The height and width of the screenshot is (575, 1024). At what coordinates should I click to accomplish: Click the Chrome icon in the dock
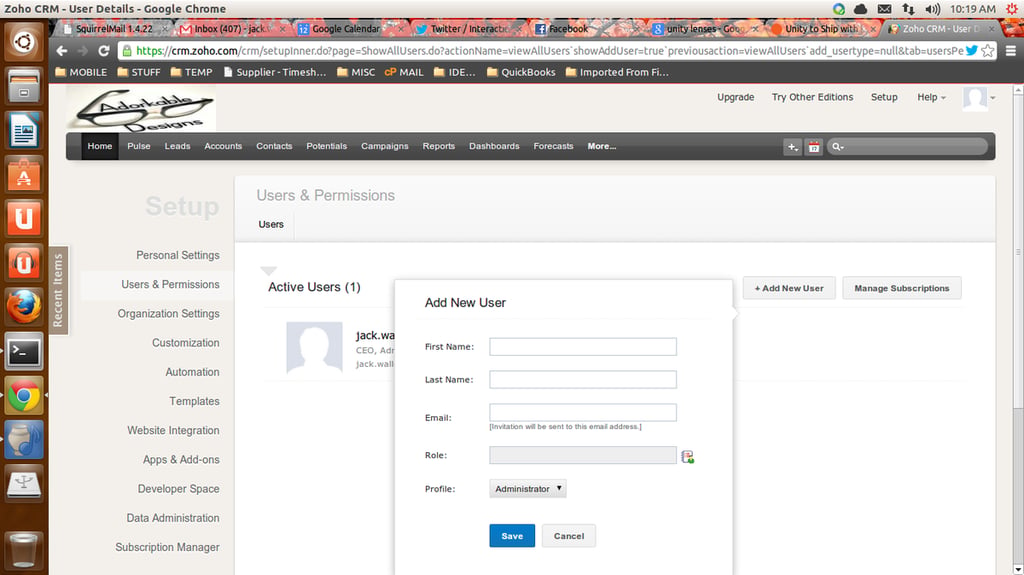24,396
